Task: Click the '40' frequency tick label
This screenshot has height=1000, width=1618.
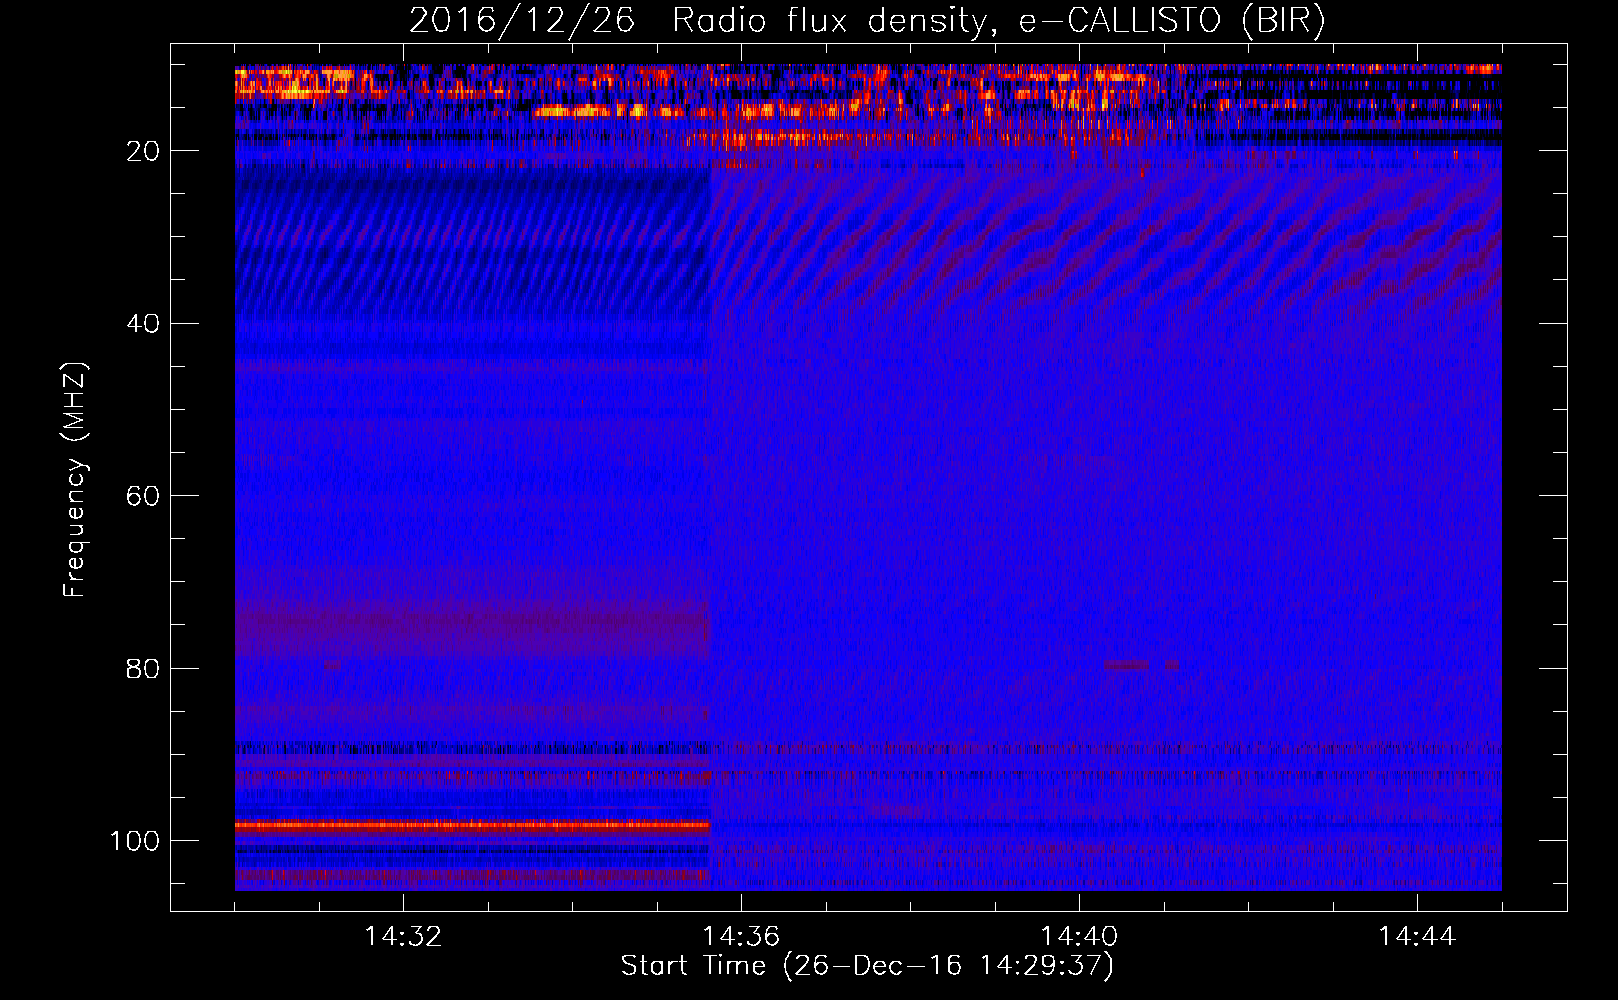Action: coord(143,324)
